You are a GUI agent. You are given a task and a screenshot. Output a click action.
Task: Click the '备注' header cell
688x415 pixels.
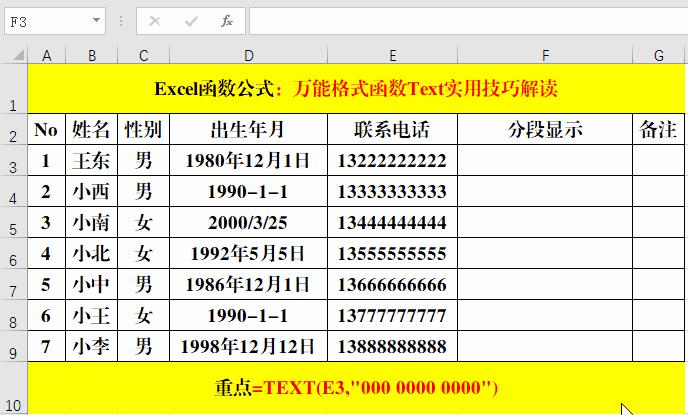pos(658,129)
